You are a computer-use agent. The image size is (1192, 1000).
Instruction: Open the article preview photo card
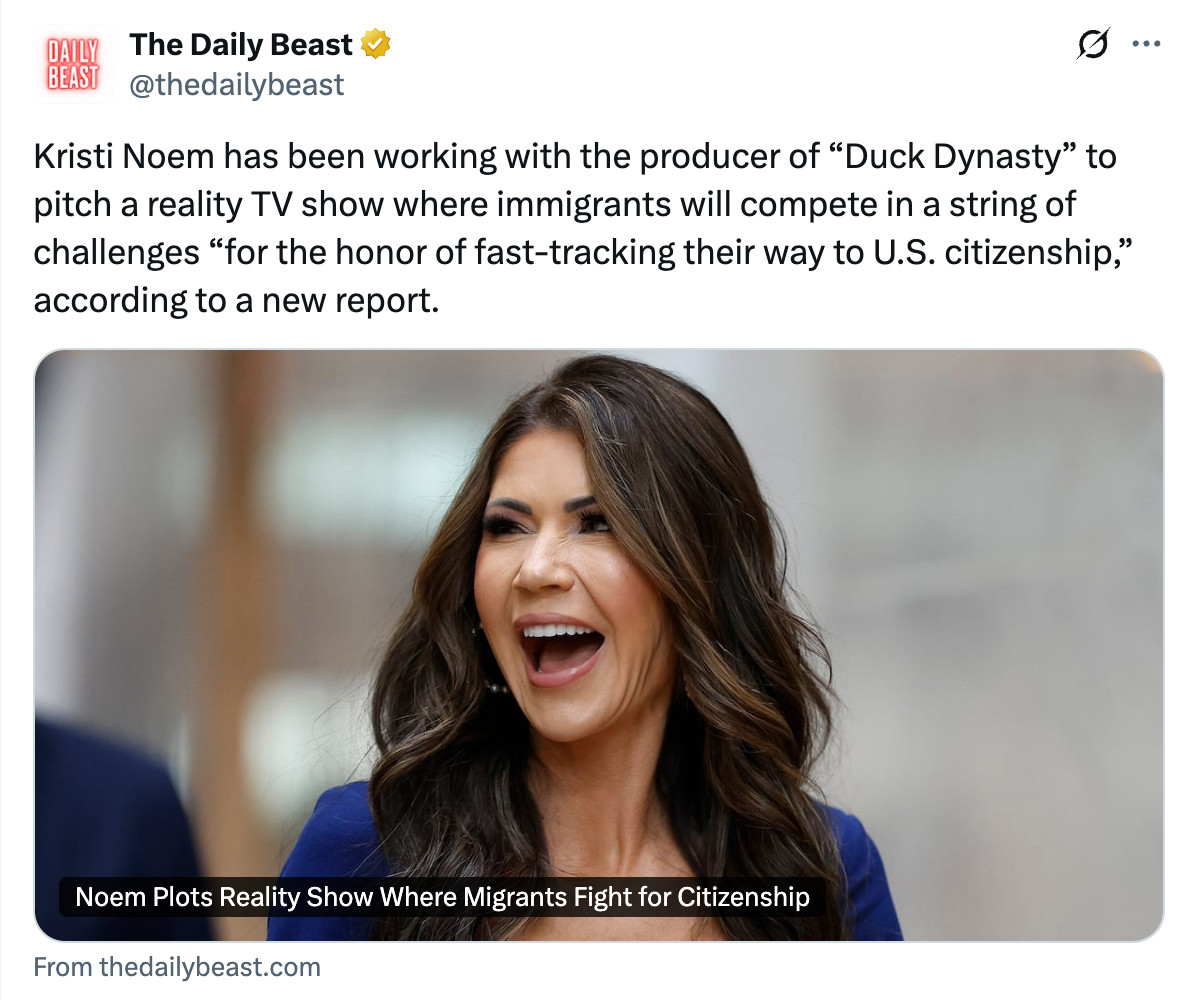coord(599,645)
